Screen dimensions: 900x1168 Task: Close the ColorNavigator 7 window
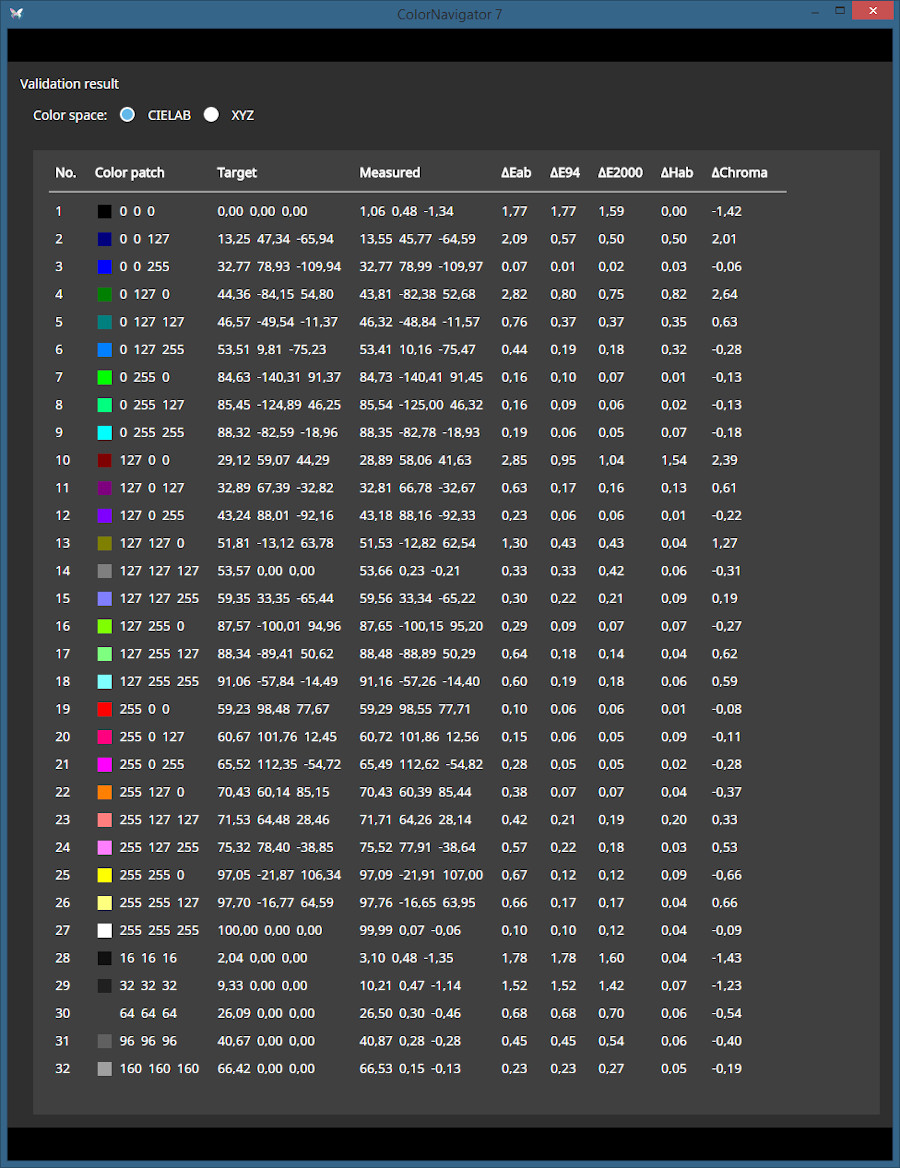tap(873, 11)
